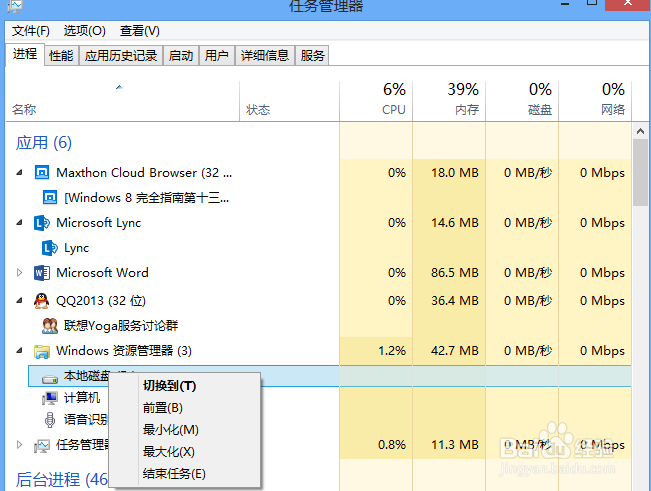Screen dimensions: 651x491
Task: Click the Task Manager title bar icon
Action: coord(15,6)
